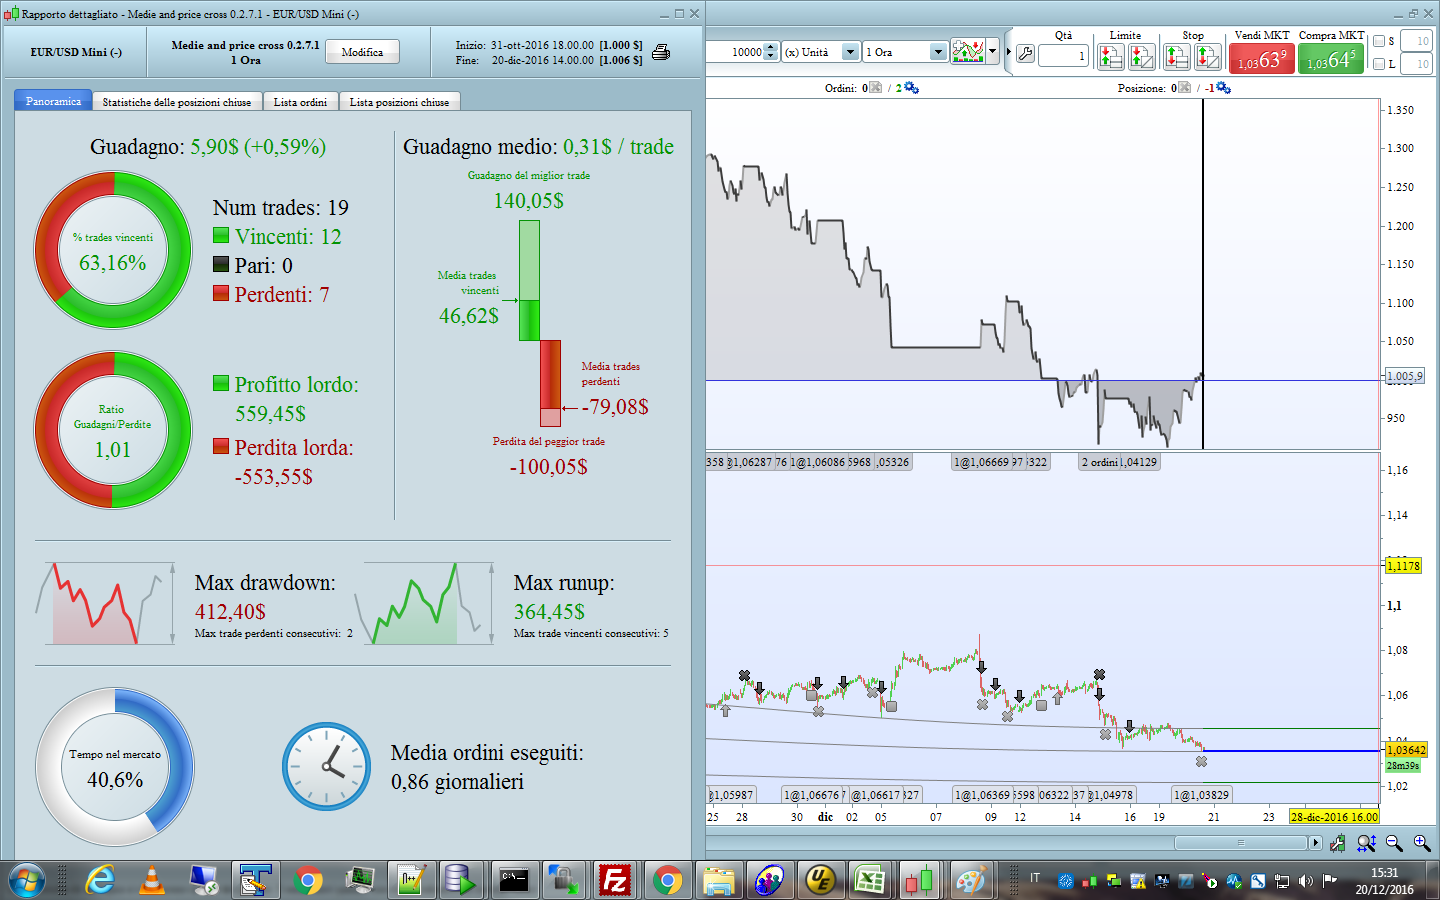Screen dimensions: 1440x900
Task: Place second Stop order icon
Action: click(x=1208, y=57)
